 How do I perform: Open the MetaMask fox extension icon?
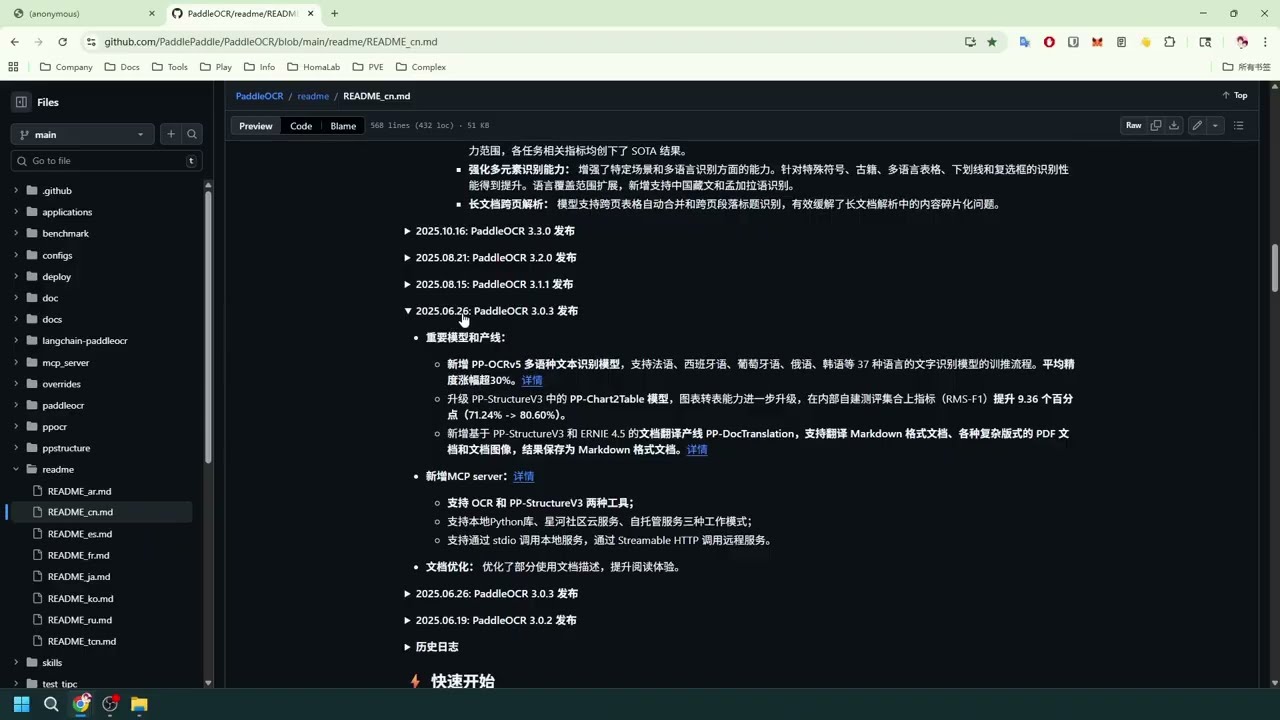tap(1097, 42)
